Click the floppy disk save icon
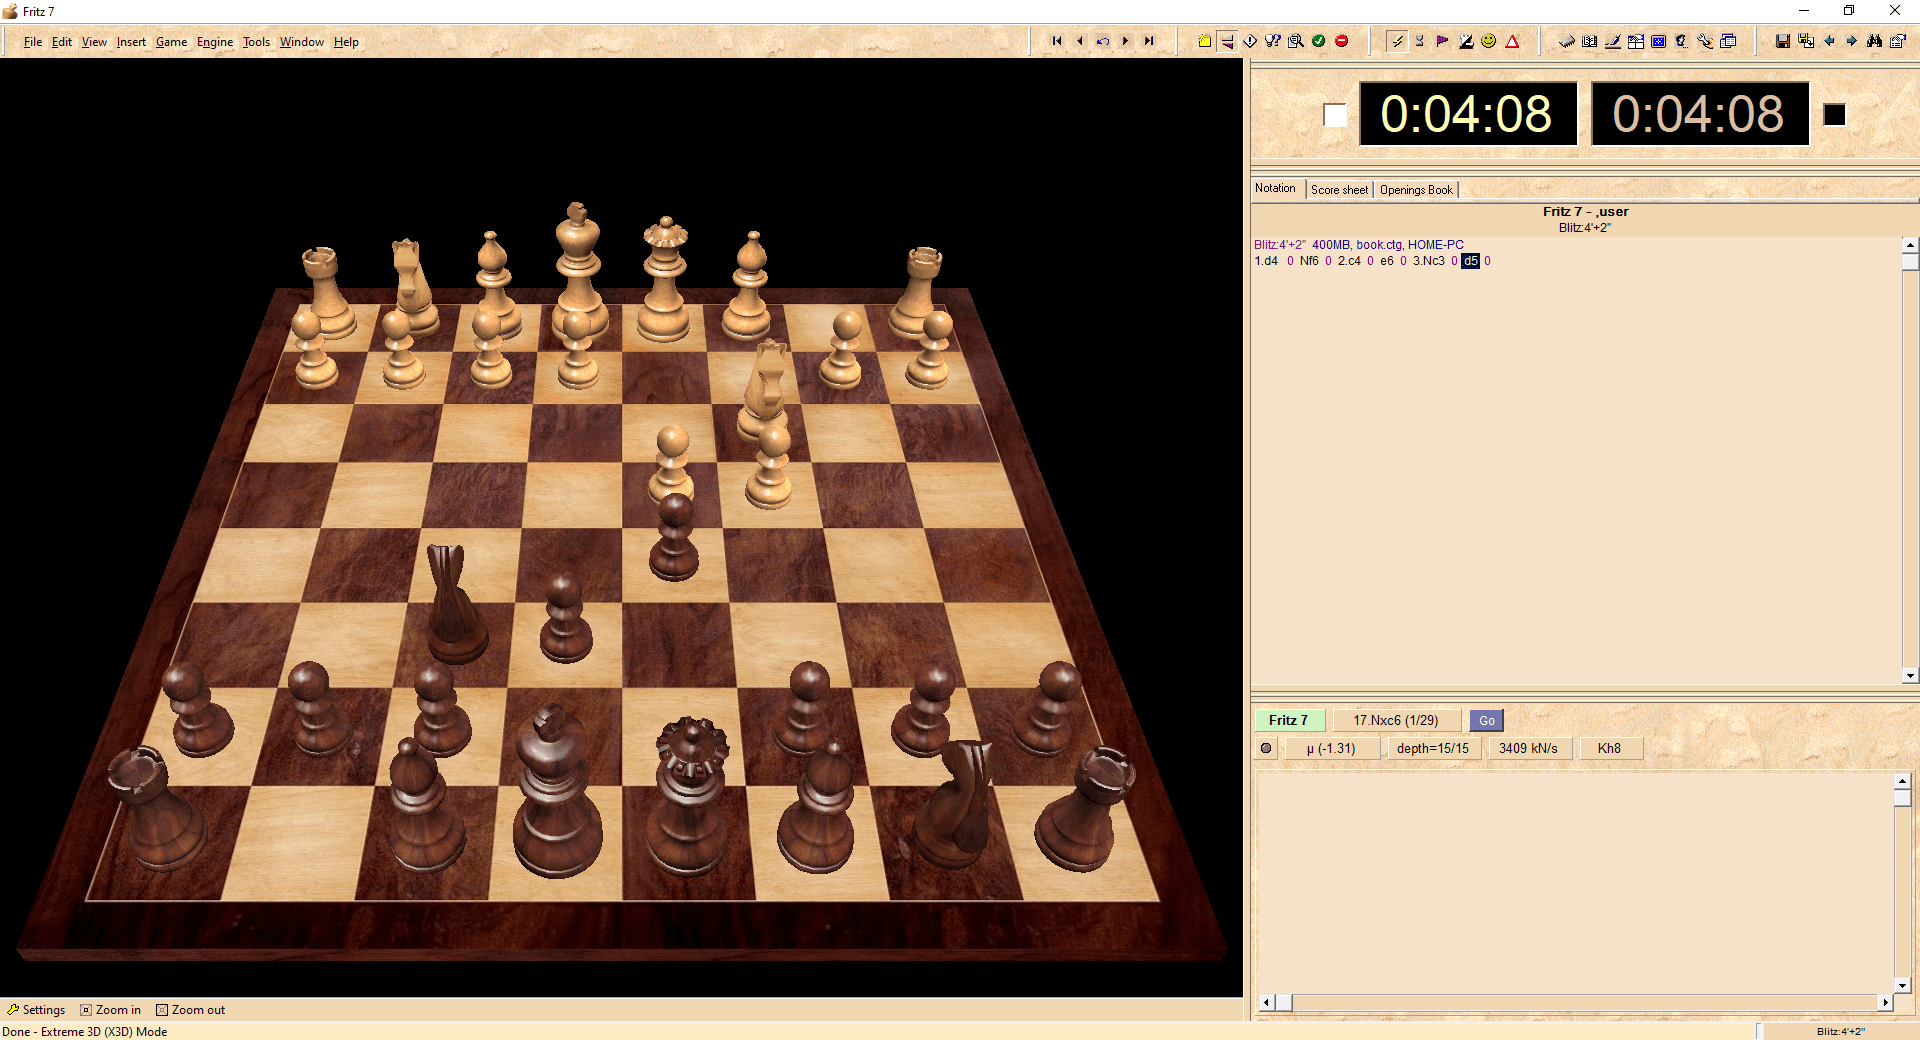Image resolution: width=1920 pixels, height=1040 pixels. [1782, 41]
